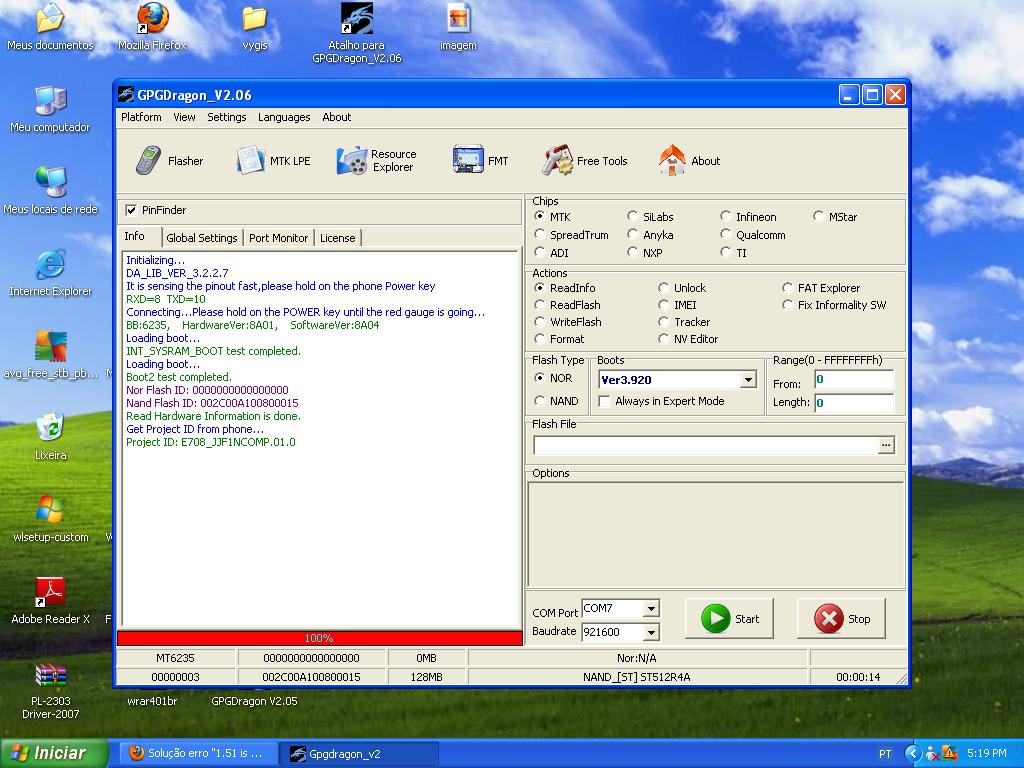Open the avg_free_stb installer icon

50,355
